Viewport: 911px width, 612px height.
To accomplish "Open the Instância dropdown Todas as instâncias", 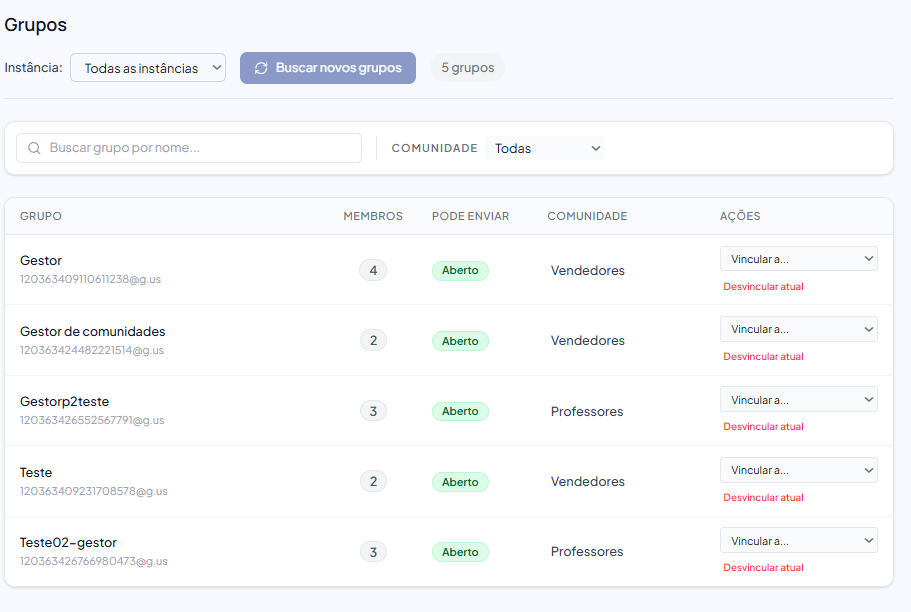I will pos(148,68).
